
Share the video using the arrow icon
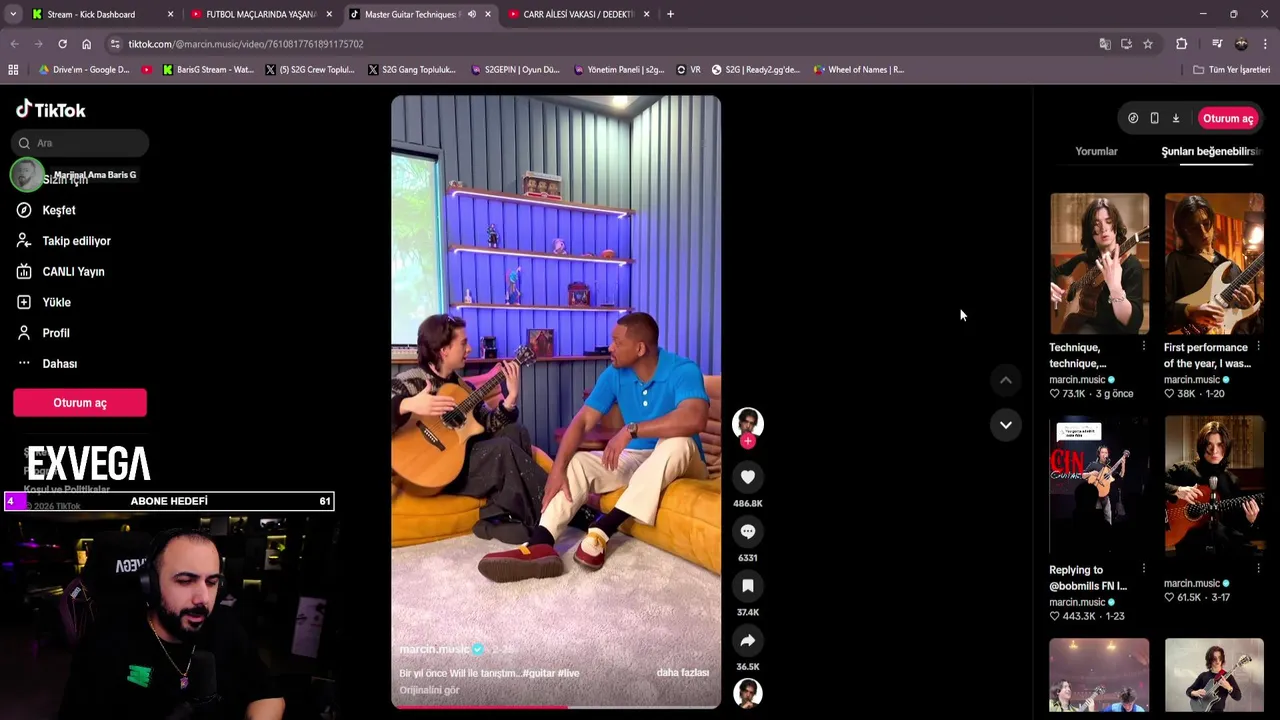[x=747, y=640]
